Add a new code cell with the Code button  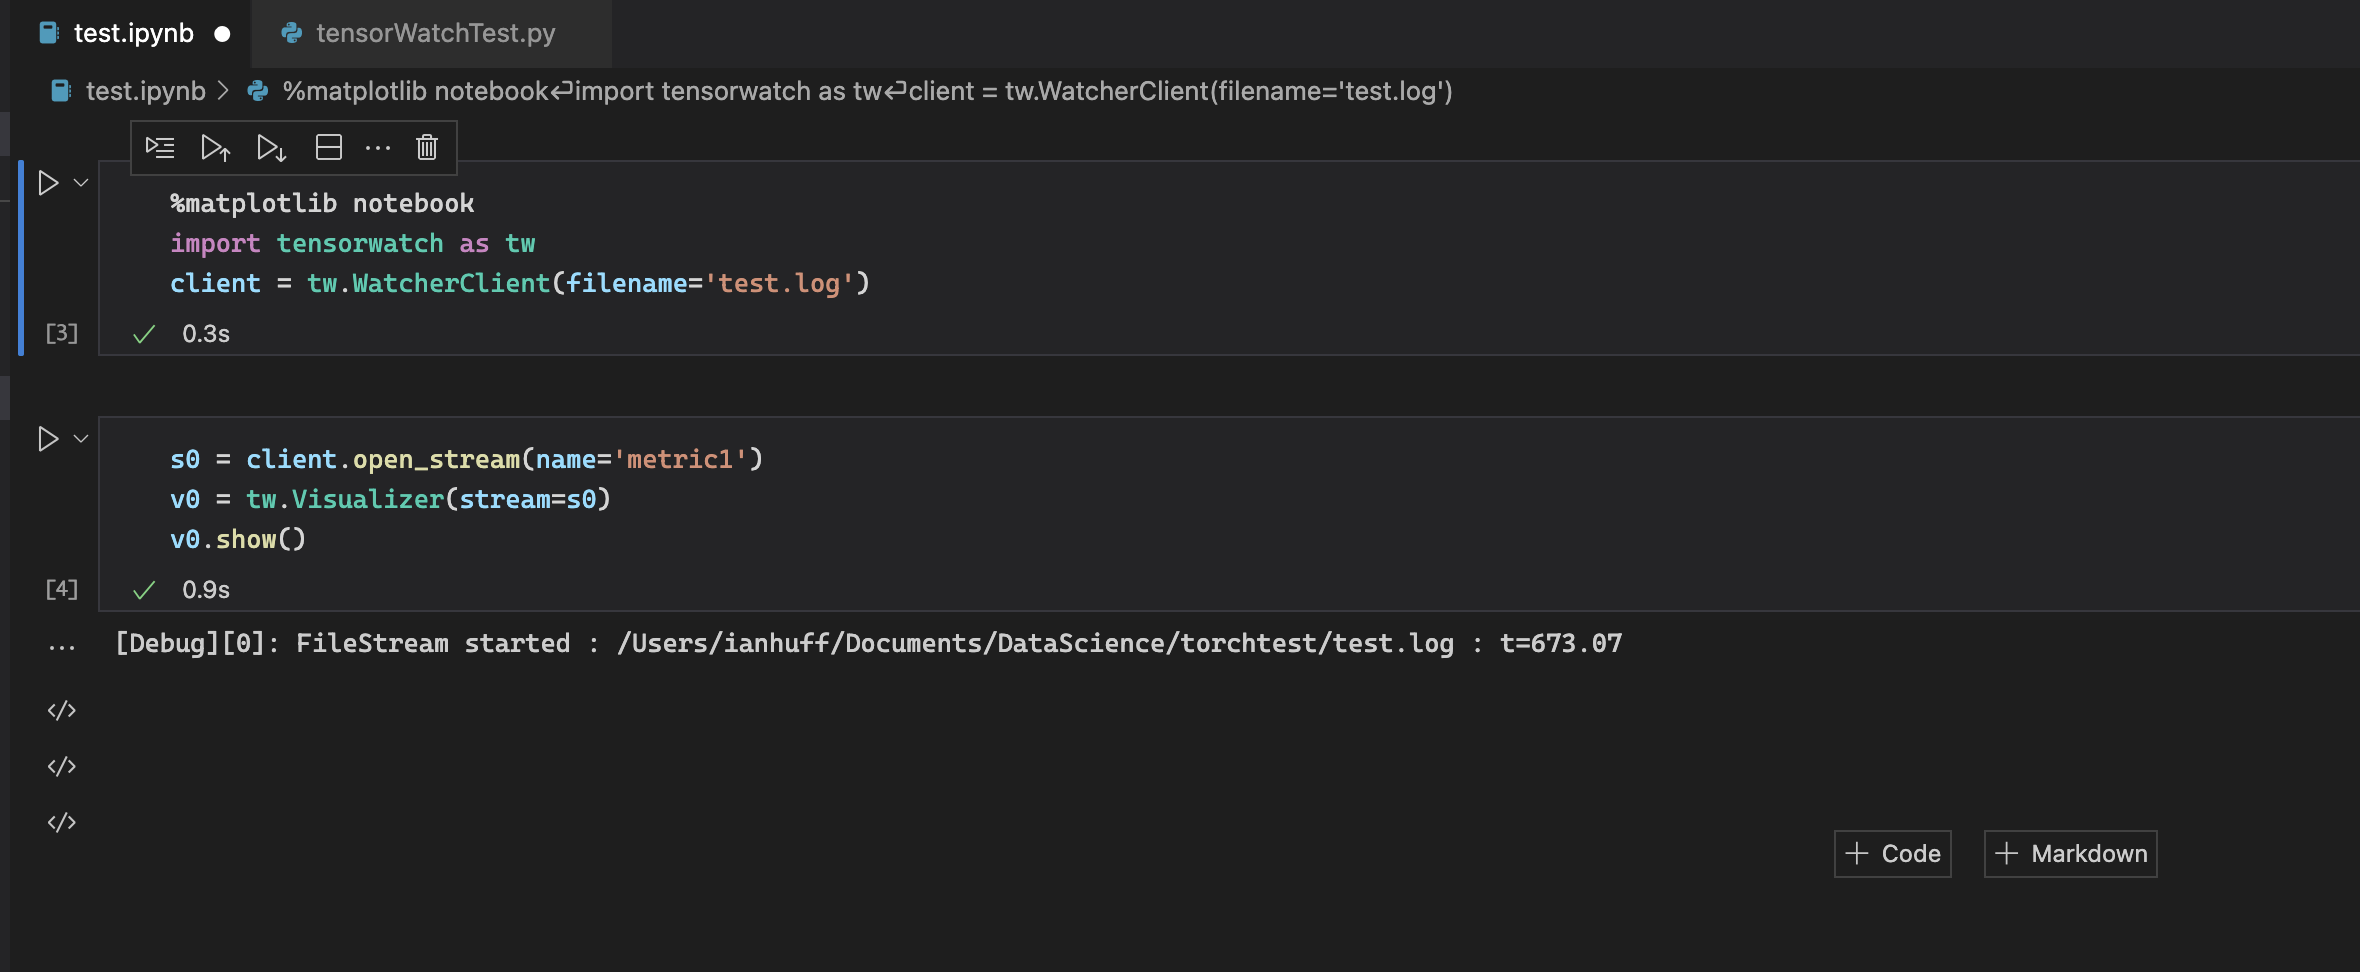pyautogui.click(x=1891, y=853)
